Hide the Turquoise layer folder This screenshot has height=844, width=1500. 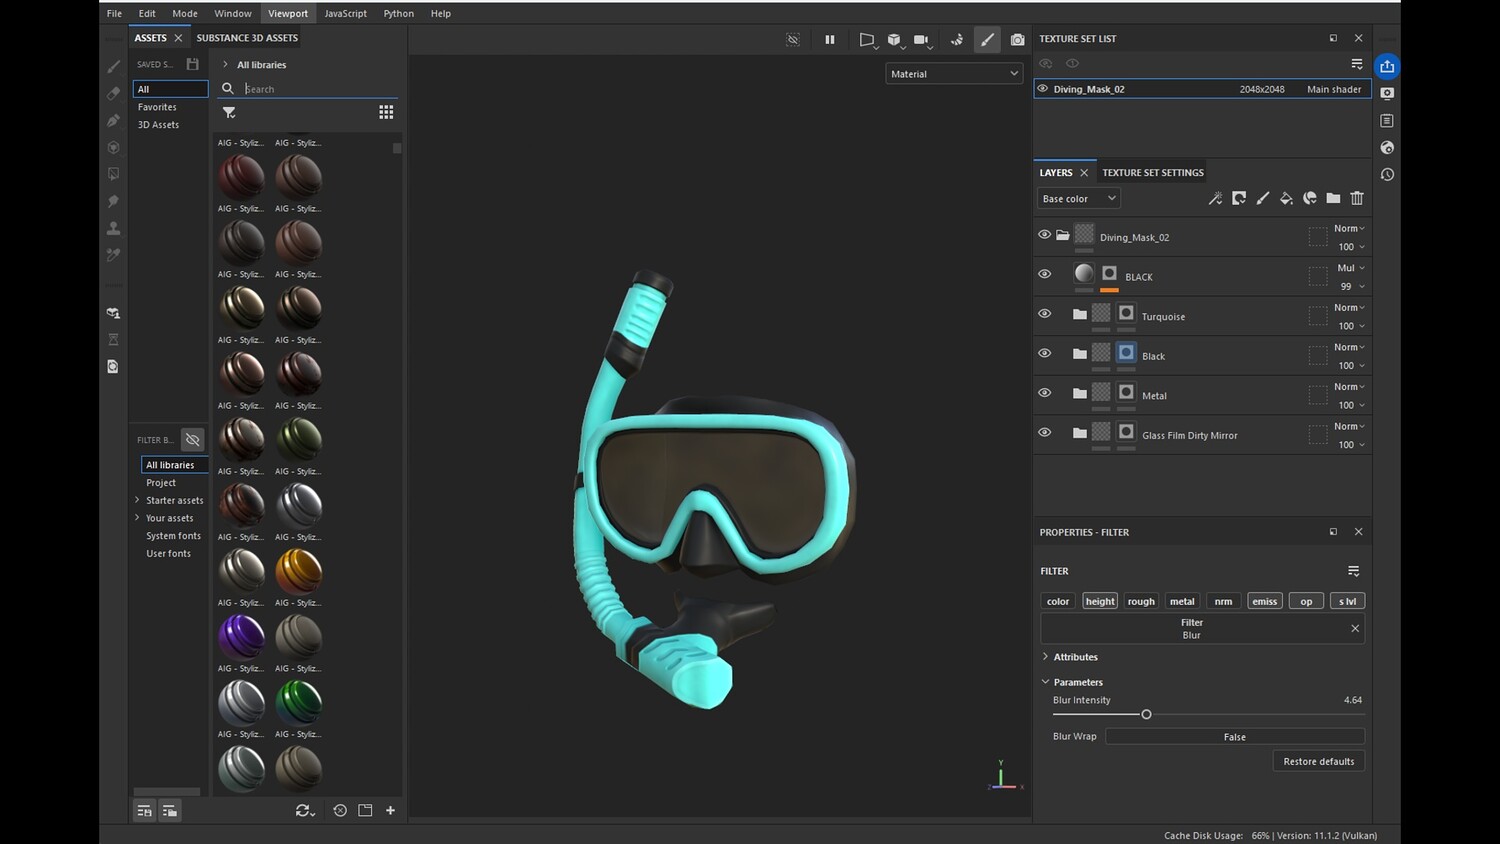point(1044,314)
